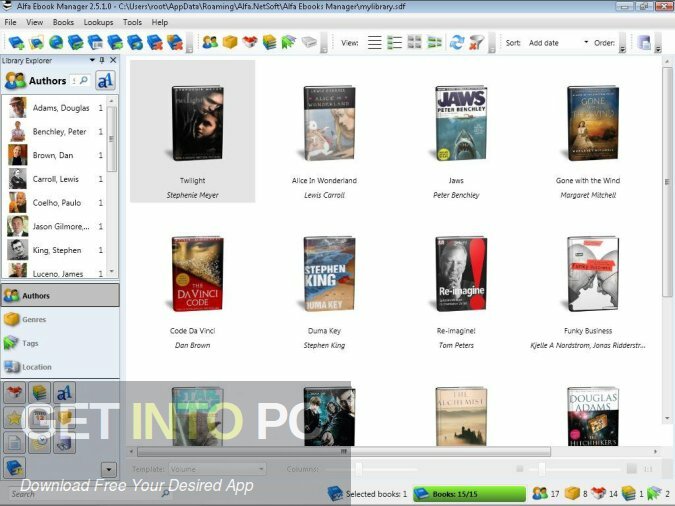The width and height of the screenshot is (675, 506).
Task: Open the sidebar configure buttons dropdown arrow
Action: tap(108, 469)
